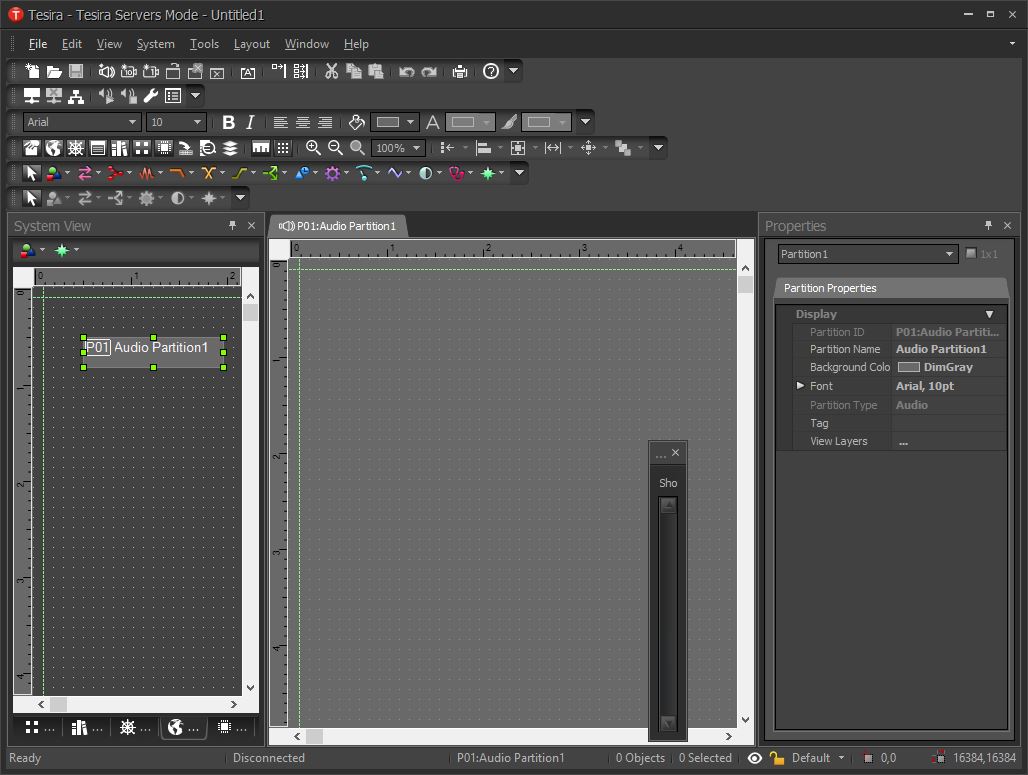Close the small floating Sho panel
This screenshot has width=1028, height=775.
coord(675,452)
